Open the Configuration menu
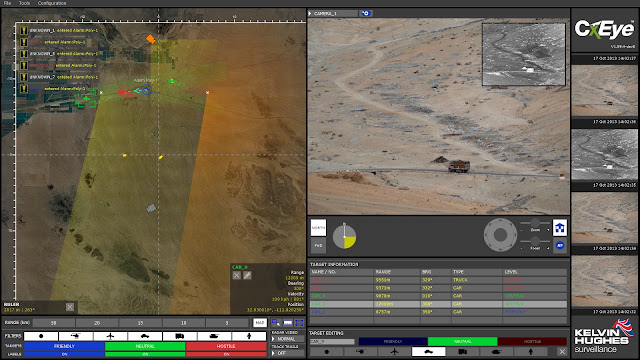This screenshot has width=640, height=360. (52, 3)
